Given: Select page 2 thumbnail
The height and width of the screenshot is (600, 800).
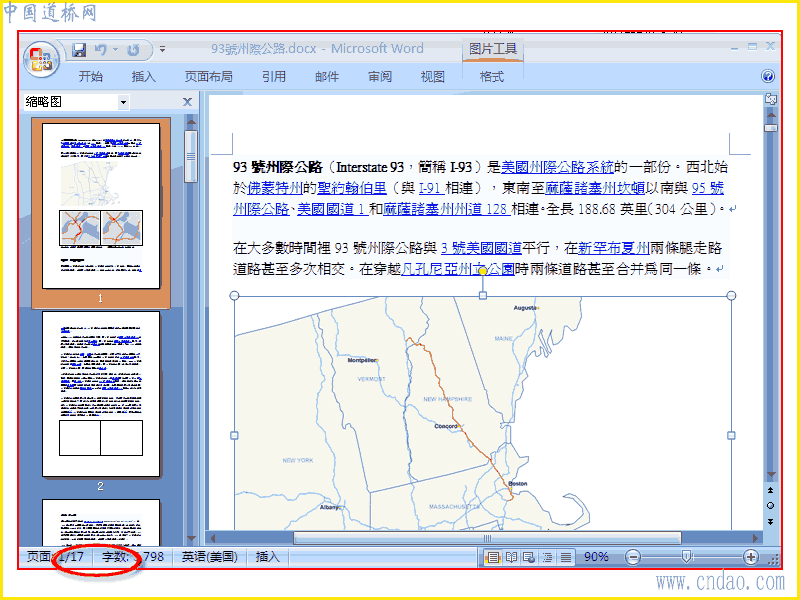Looking at the screenshot, I should 101,394.
